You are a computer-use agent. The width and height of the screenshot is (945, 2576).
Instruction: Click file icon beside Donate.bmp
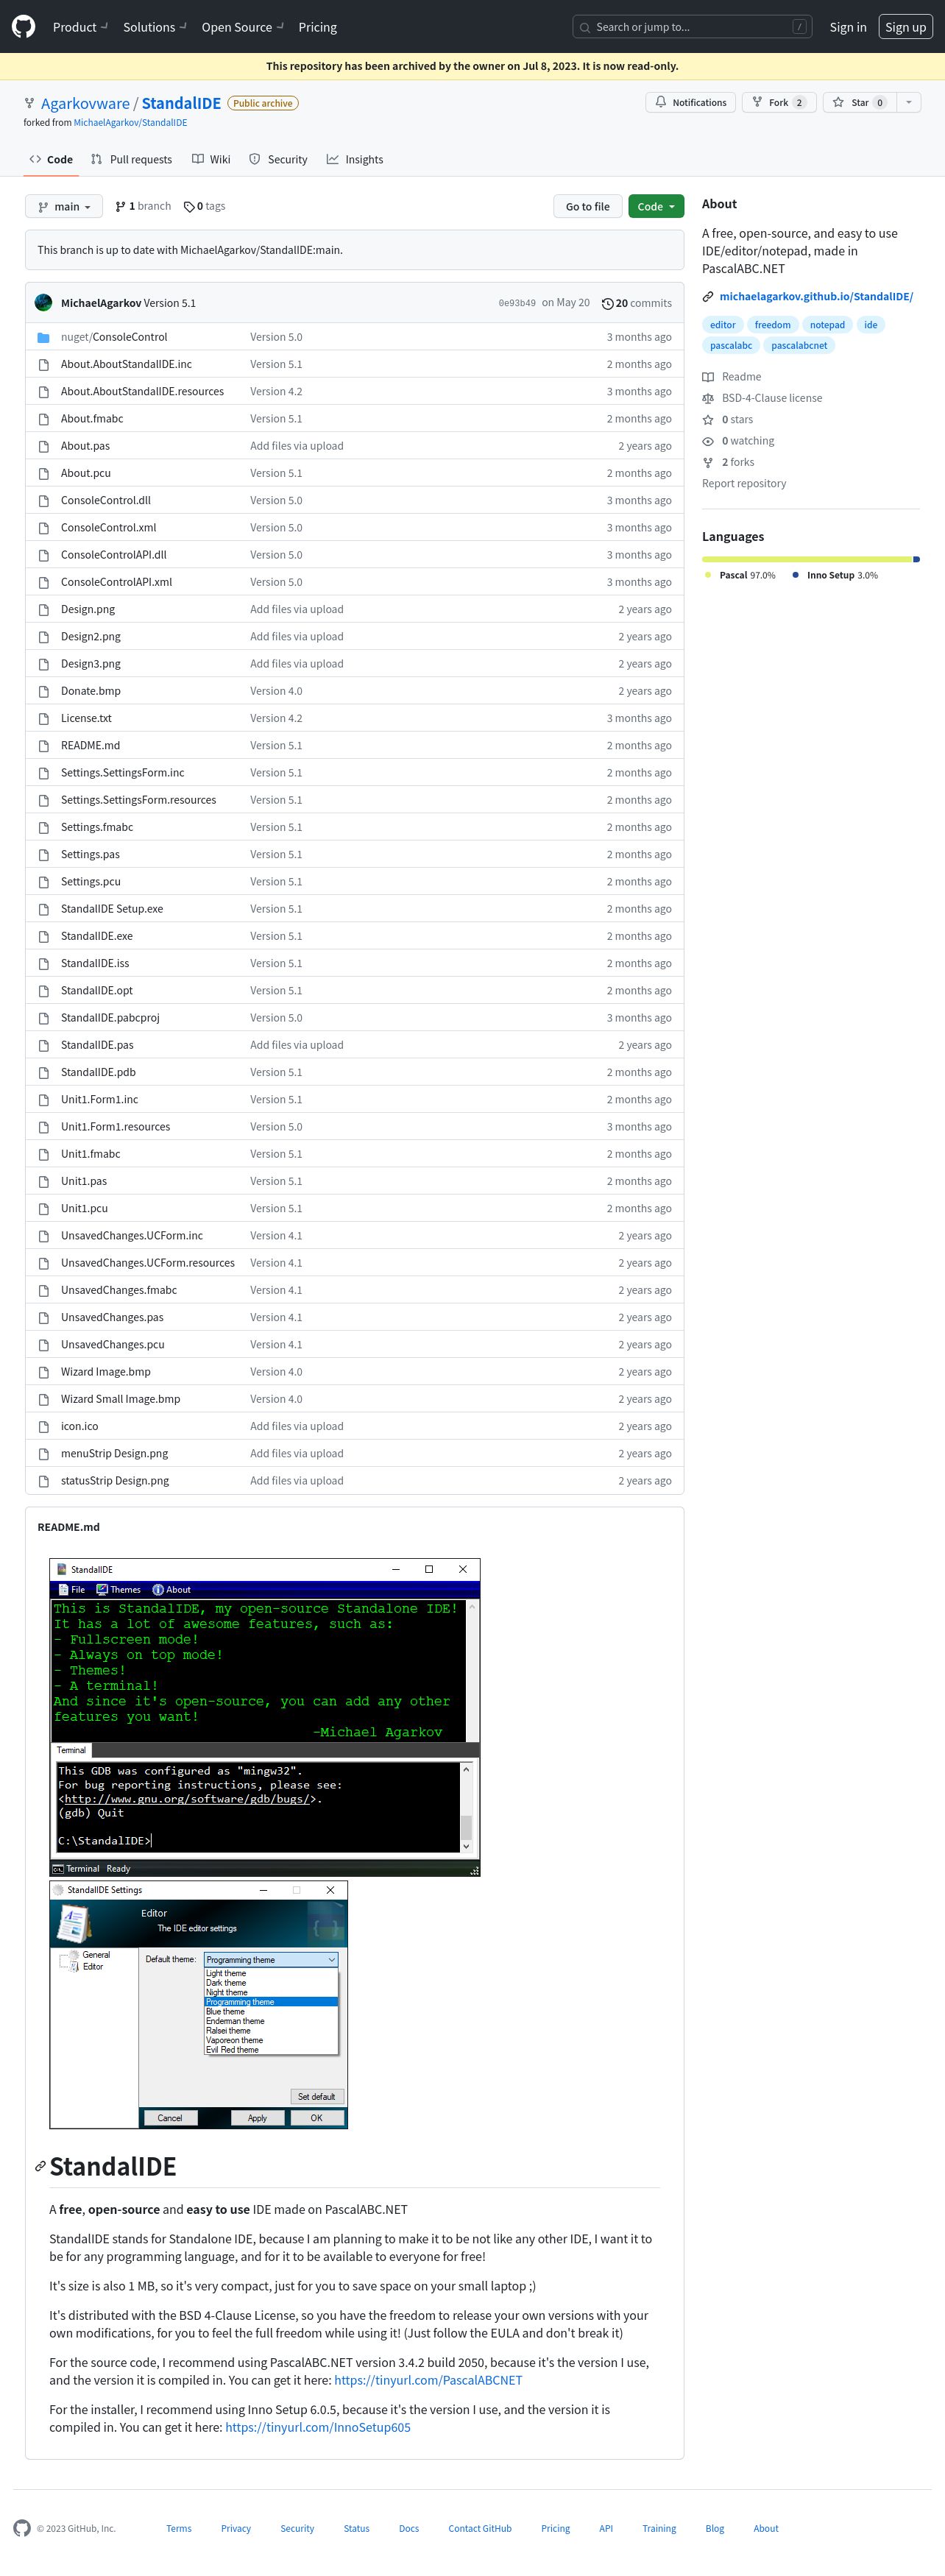pos(43,691)
